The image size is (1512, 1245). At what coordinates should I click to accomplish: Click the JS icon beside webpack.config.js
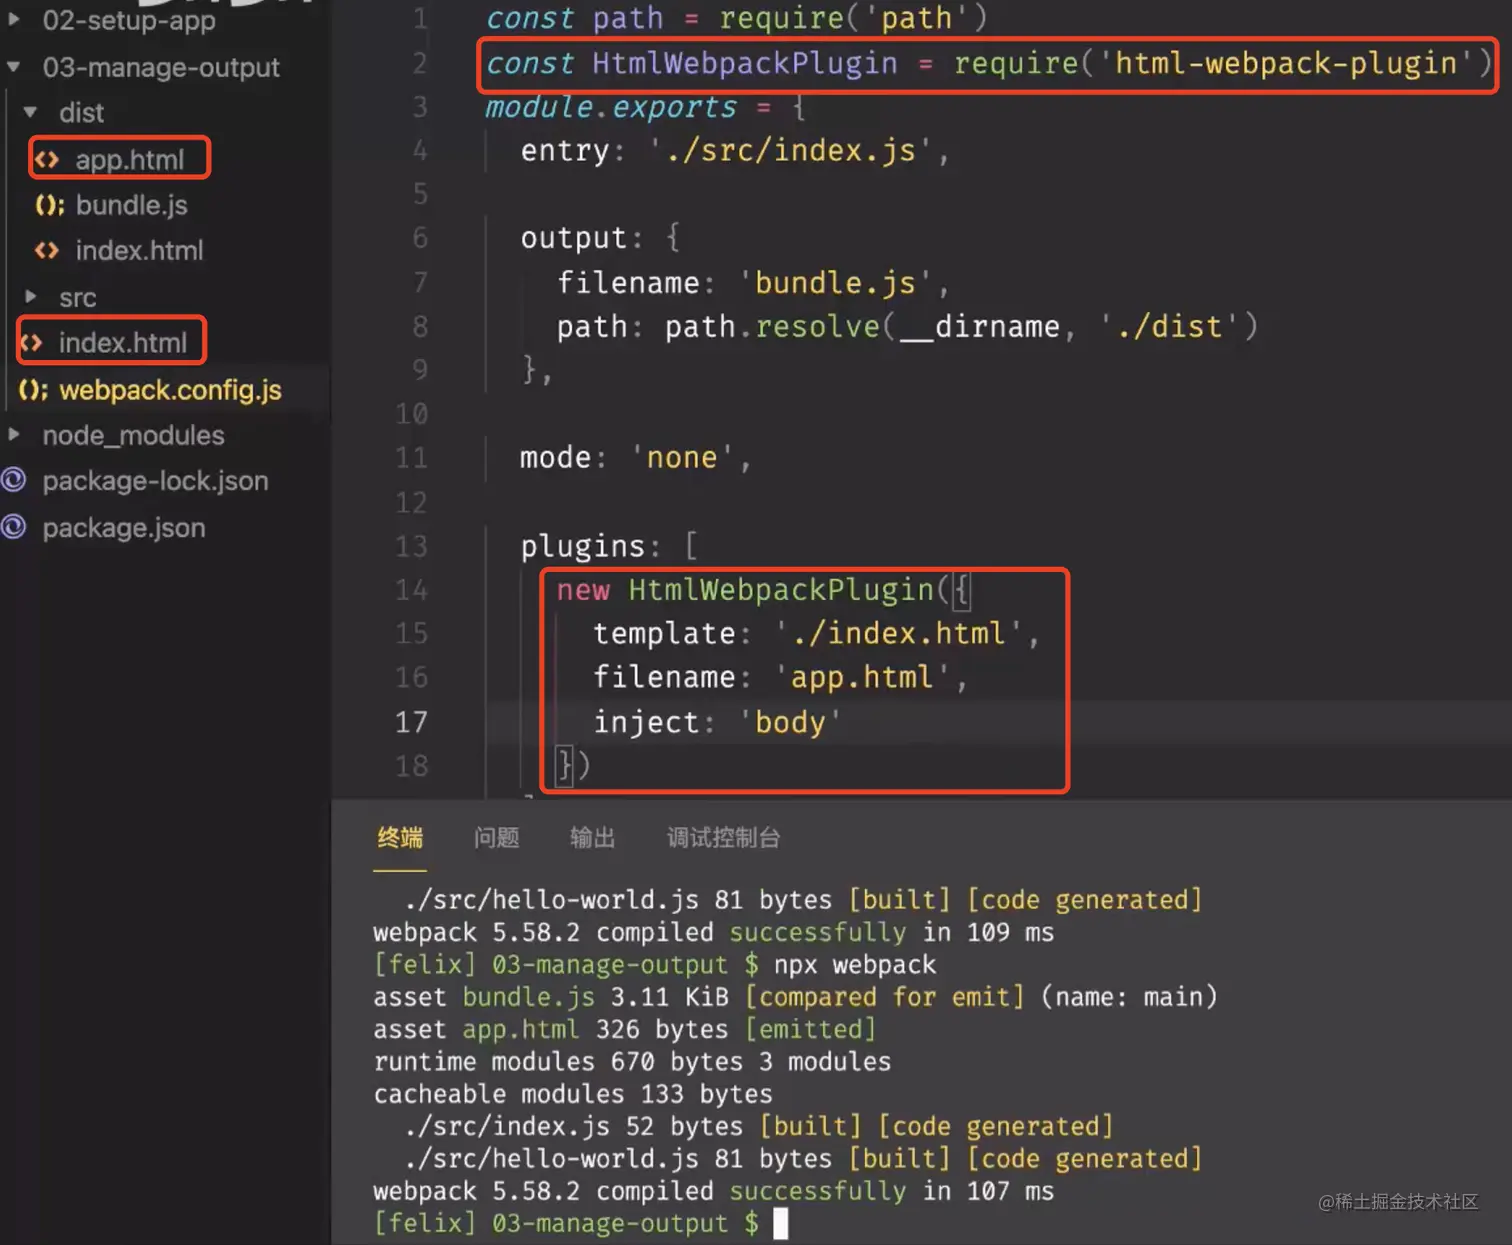click(x=33, y=390)
